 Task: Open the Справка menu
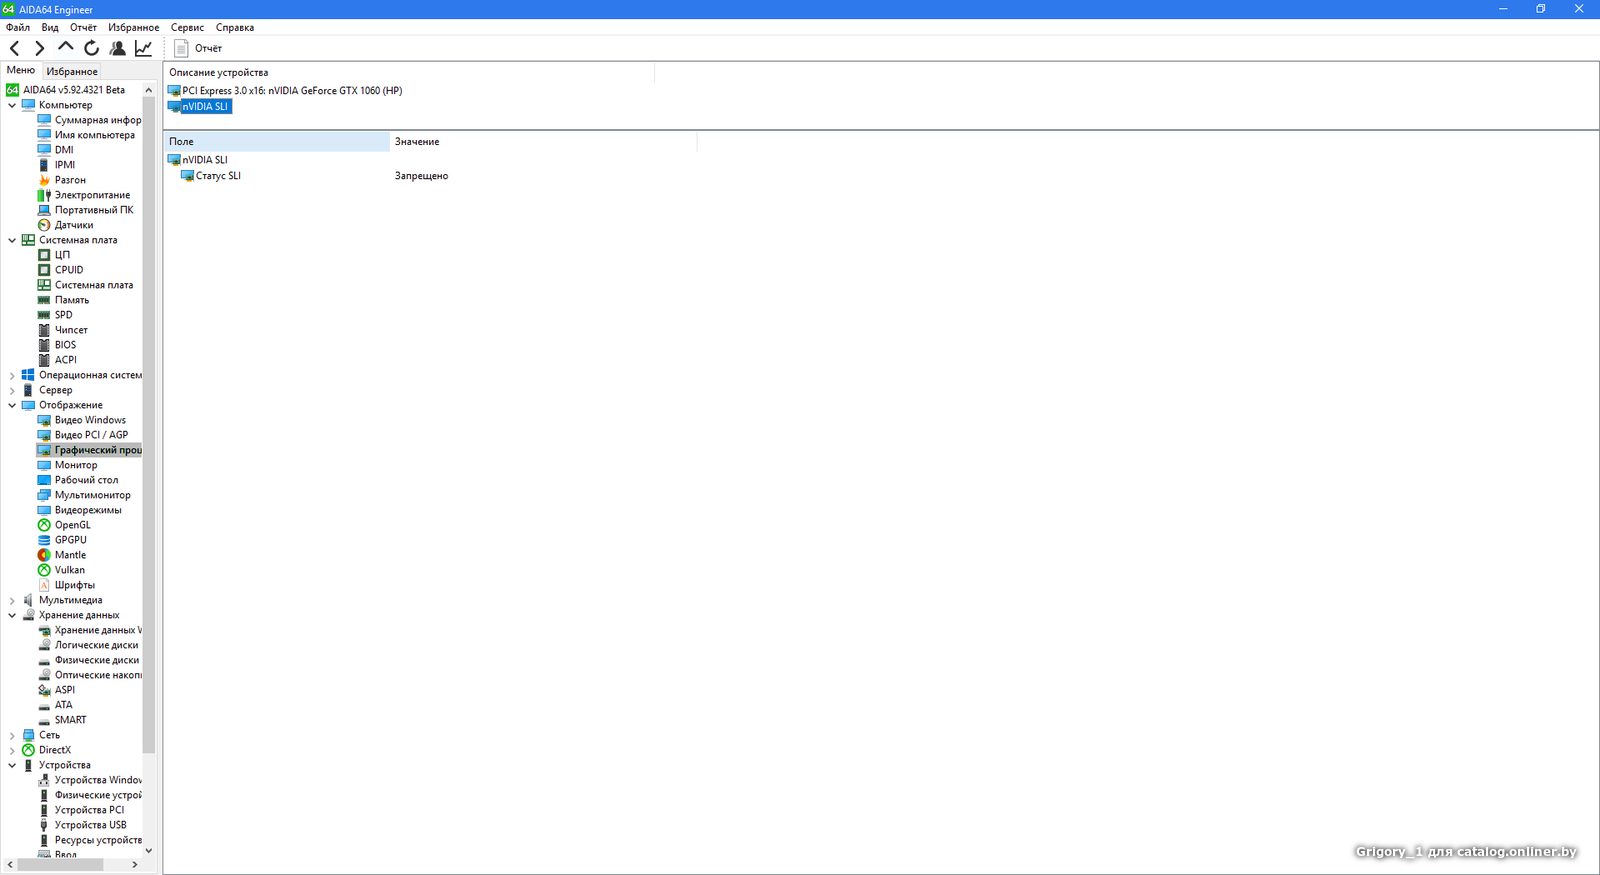235,27
